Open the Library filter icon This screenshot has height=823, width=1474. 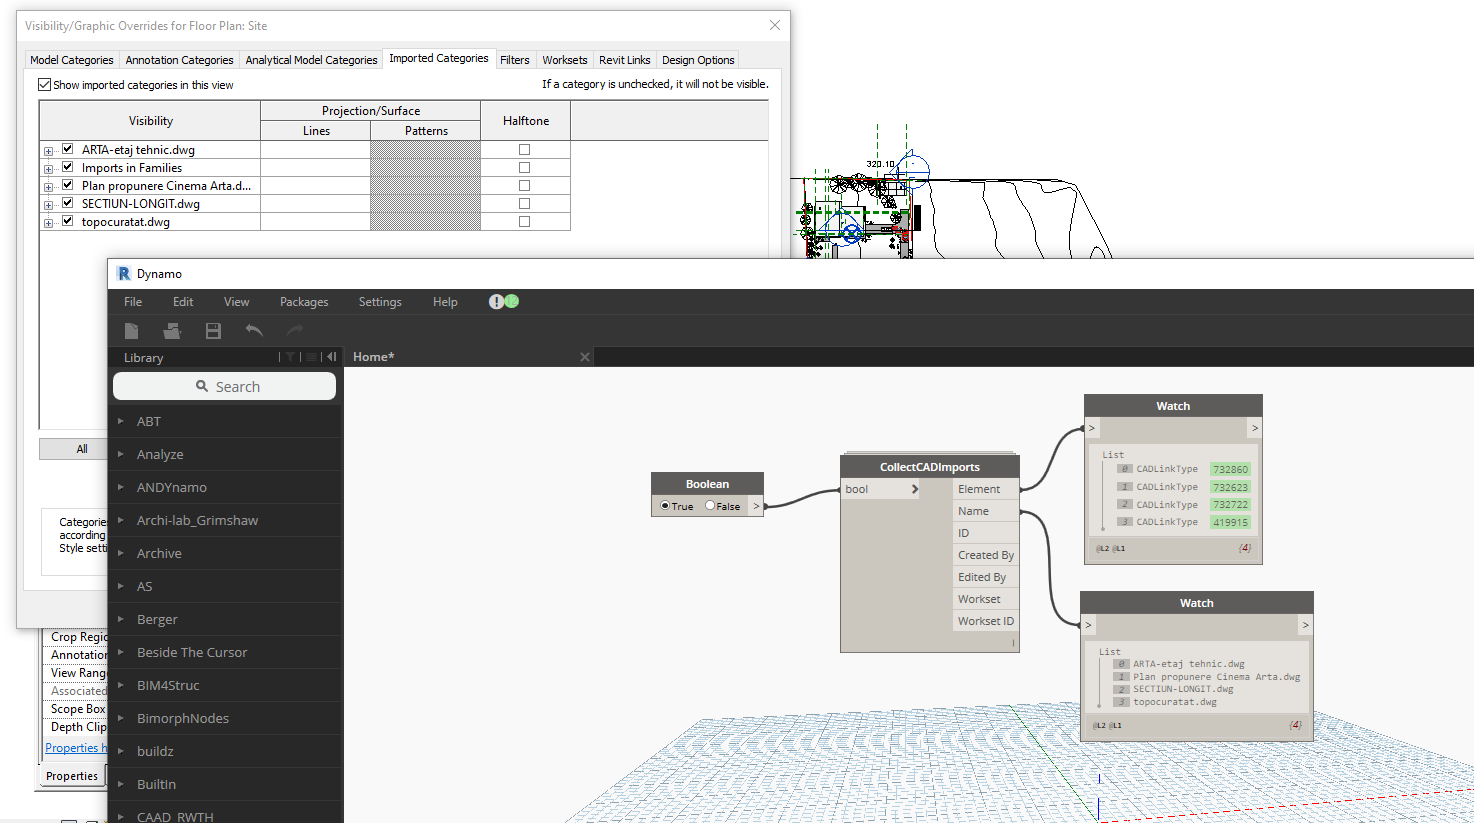pos(290,357)
